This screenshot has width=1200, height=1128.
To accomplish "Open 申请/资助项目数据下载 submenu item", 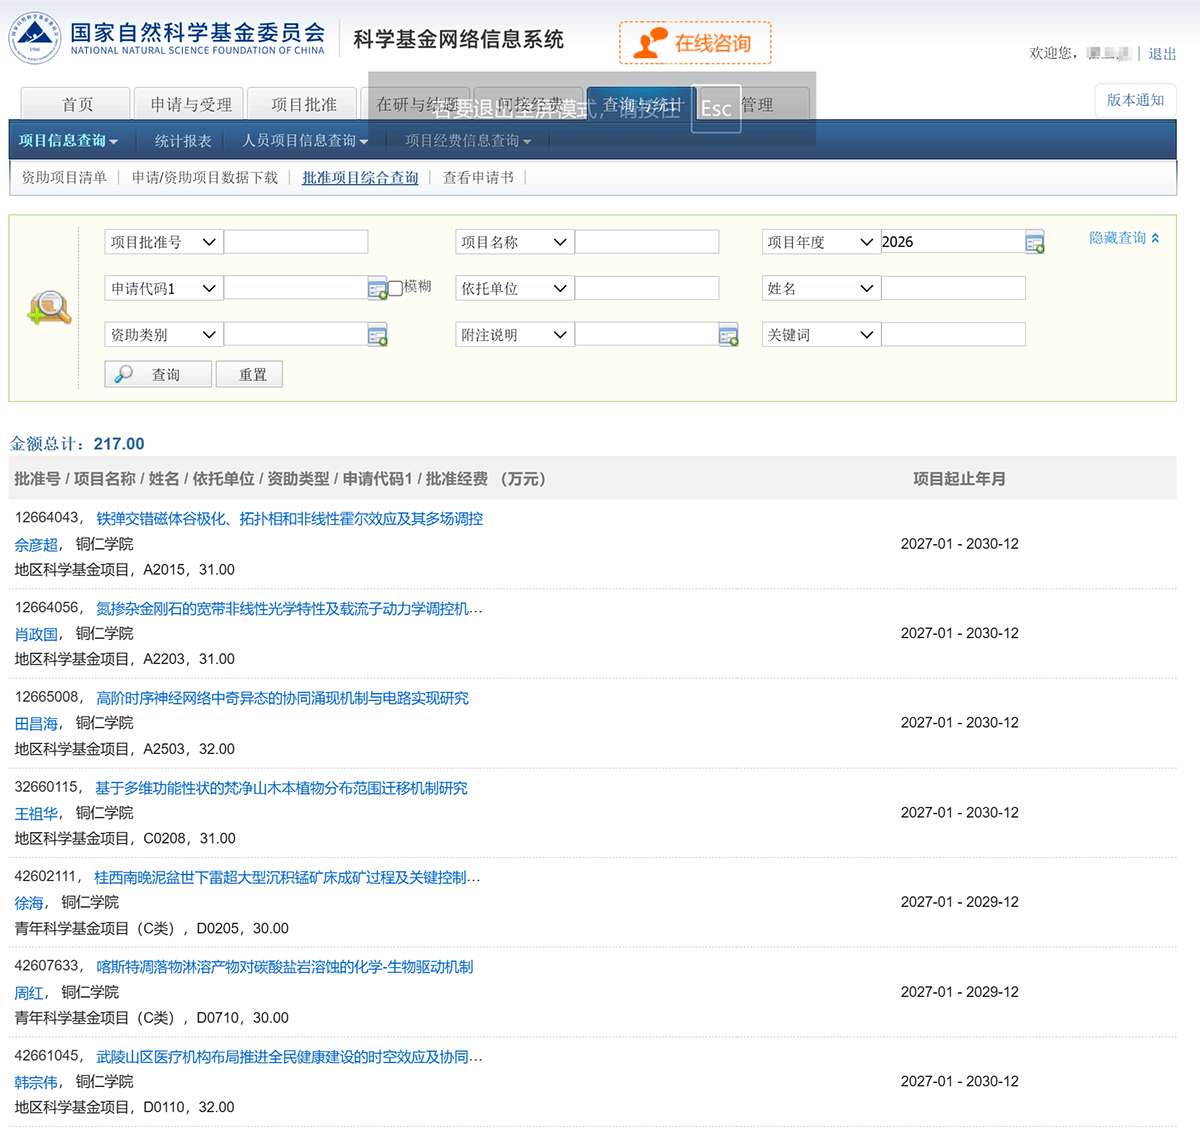I will click(x=205, y=177).
